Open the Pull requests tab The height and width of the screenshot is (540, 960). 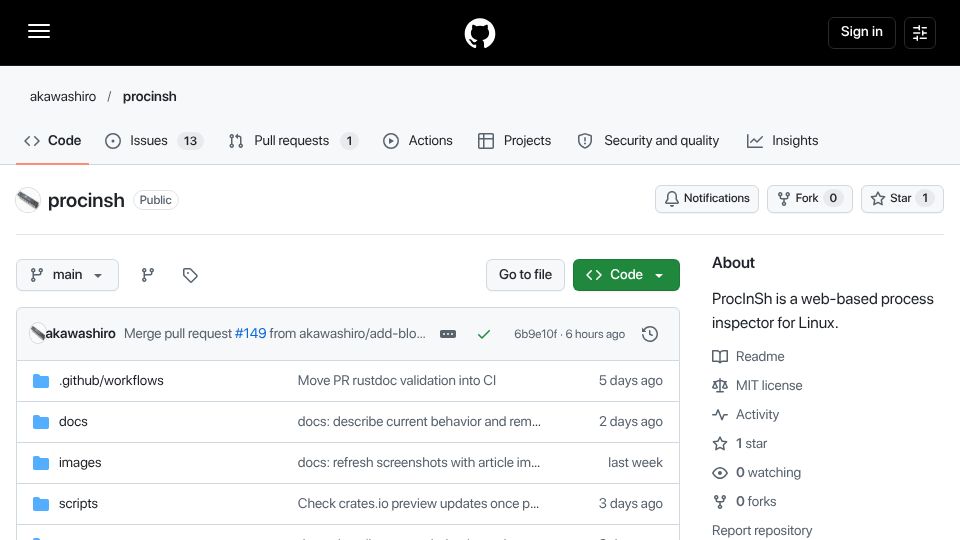click(x=293, y=141)
